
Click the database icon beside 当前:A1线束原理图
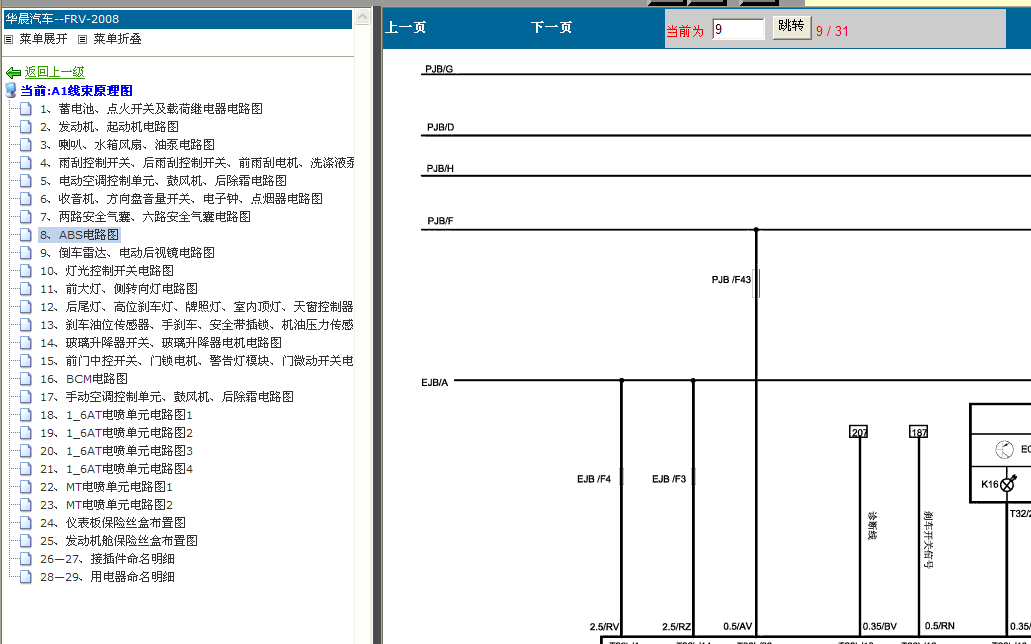[x=11, y=90]
